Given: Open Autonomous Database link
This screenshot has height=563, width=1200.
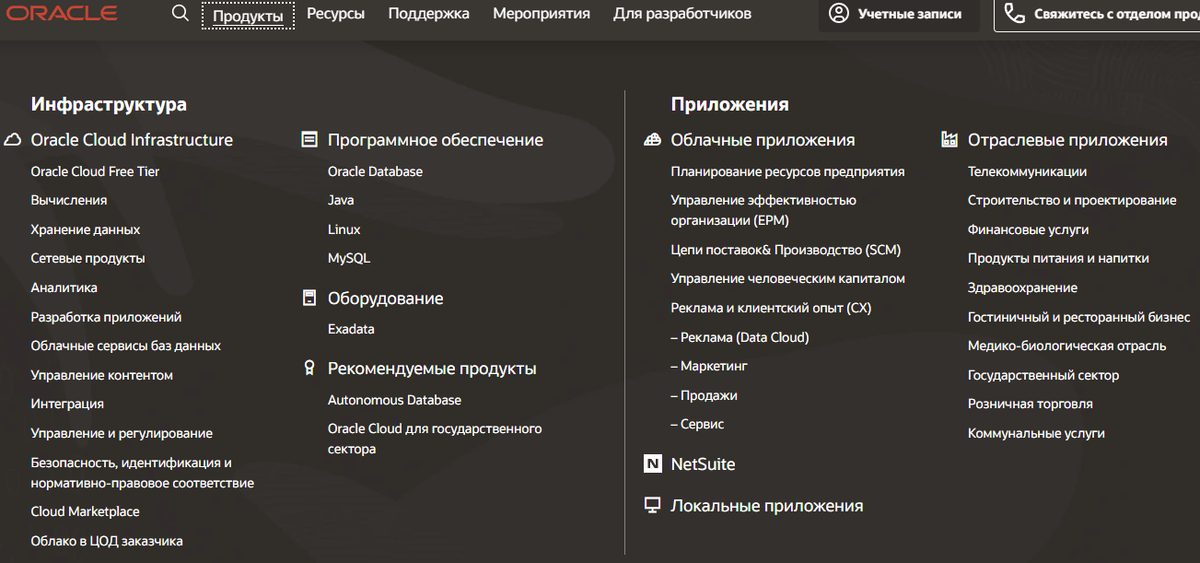Looking at the screenshot, I should pyautogui.click(x=394, y=400).
